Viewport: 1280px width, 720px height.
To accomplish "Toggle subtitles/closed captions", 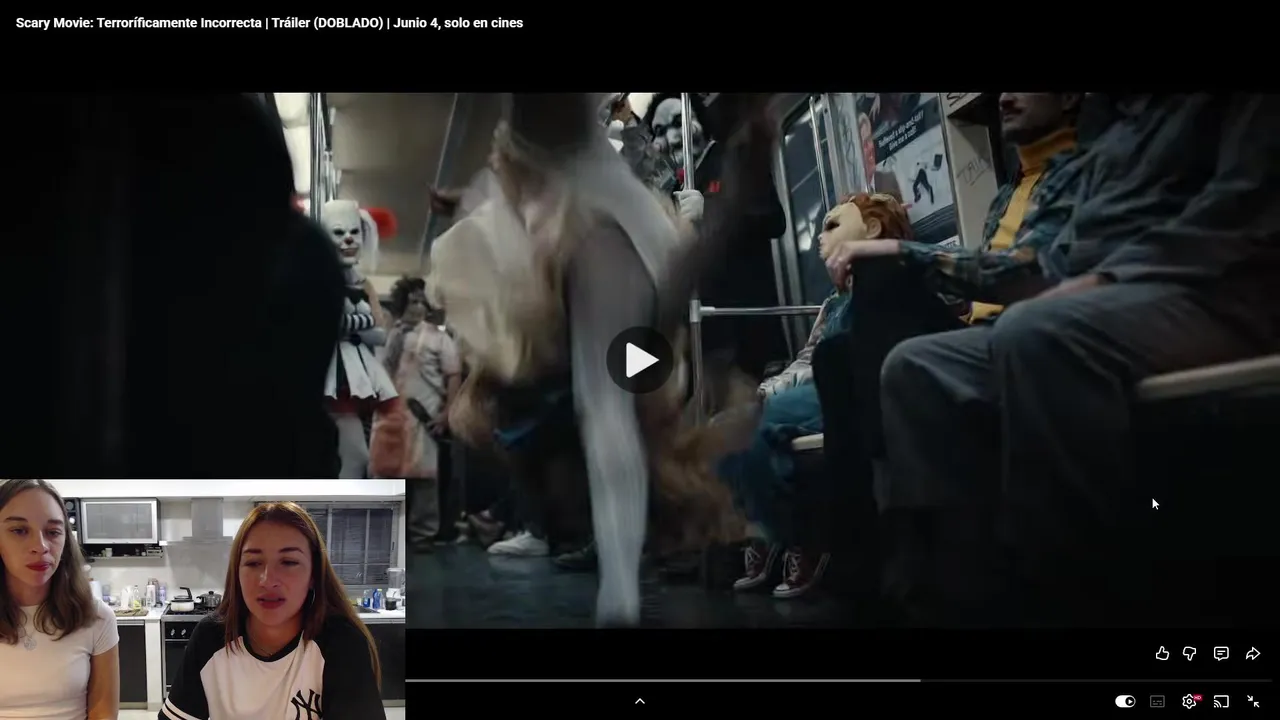I will 1157,701.
